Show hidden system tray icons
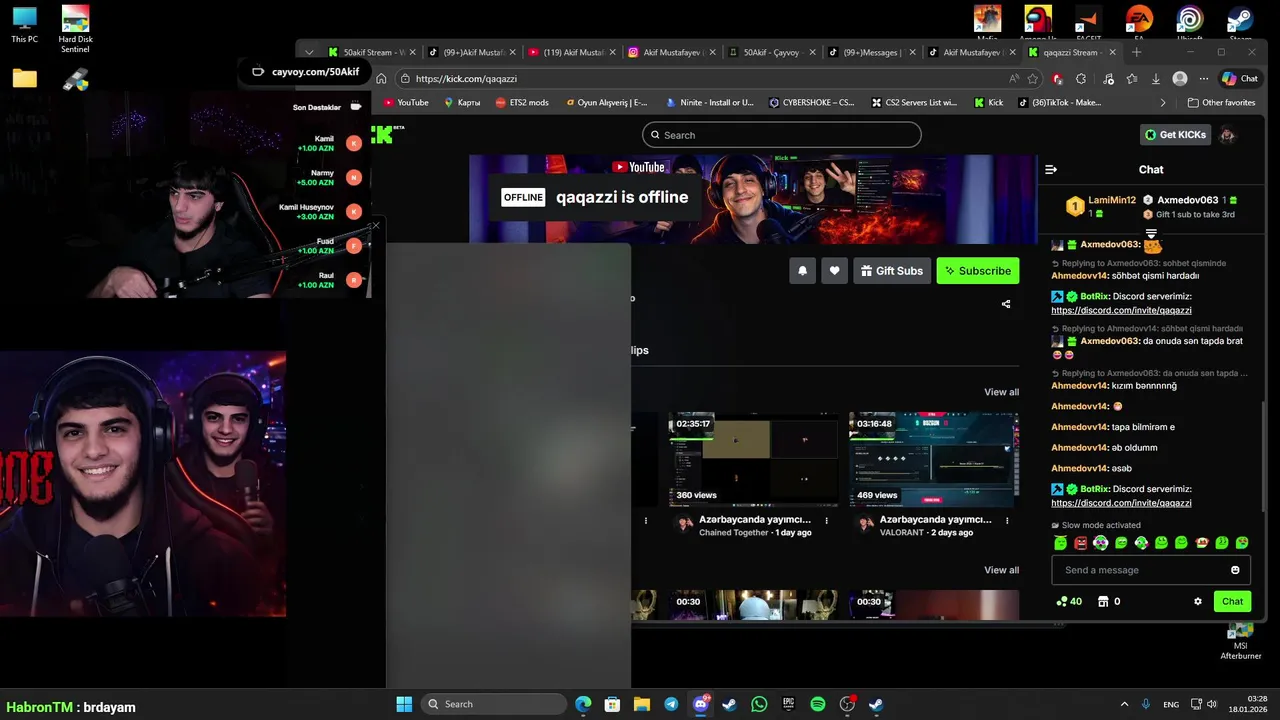Screen dimensions: 1280x720 click(x=1124, y=704)
